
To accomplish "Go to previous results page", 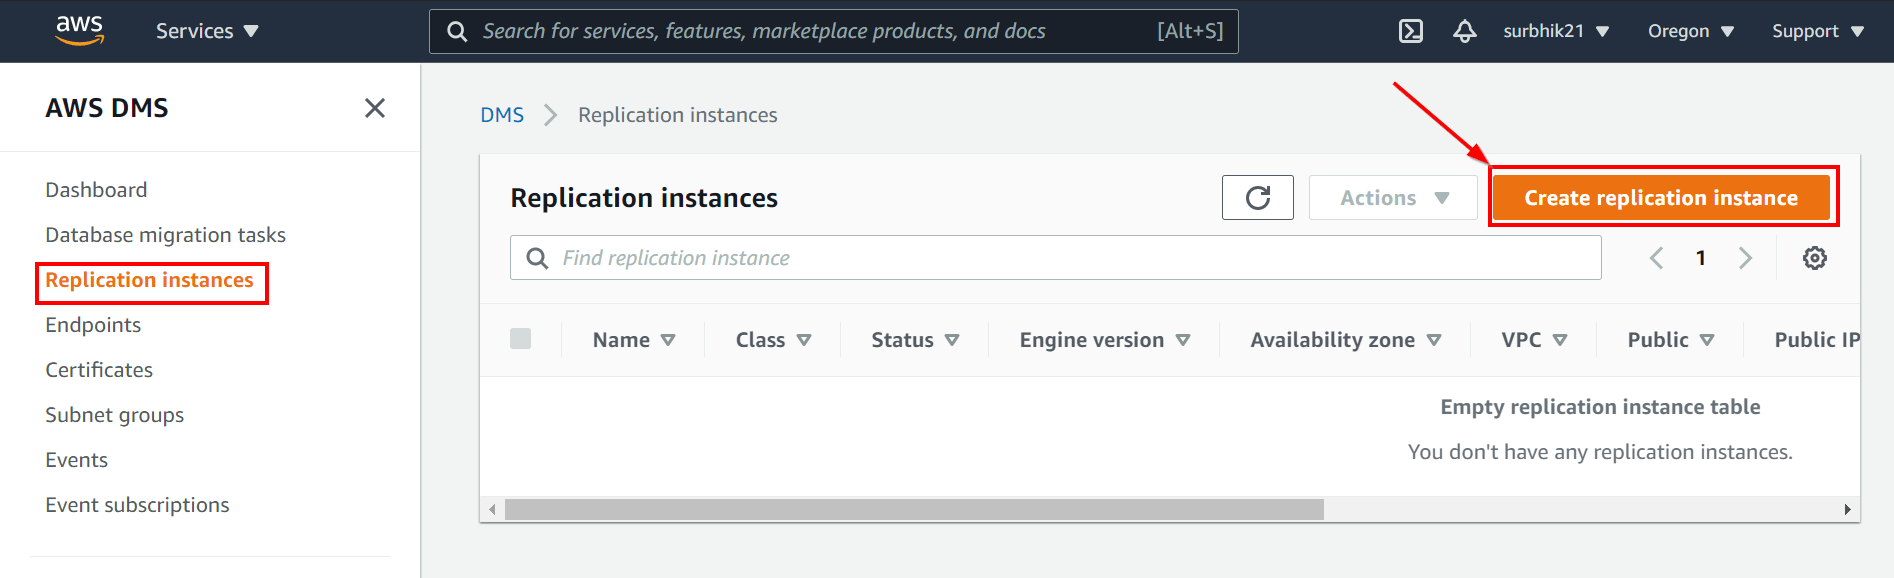I will click(x=1657, y=258).
